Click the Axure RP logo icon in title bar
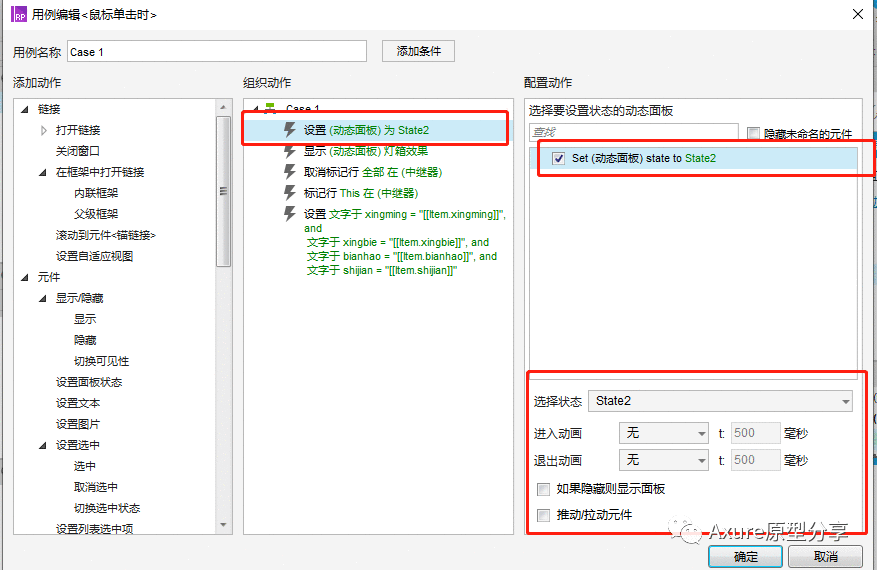 click(19, 14)
